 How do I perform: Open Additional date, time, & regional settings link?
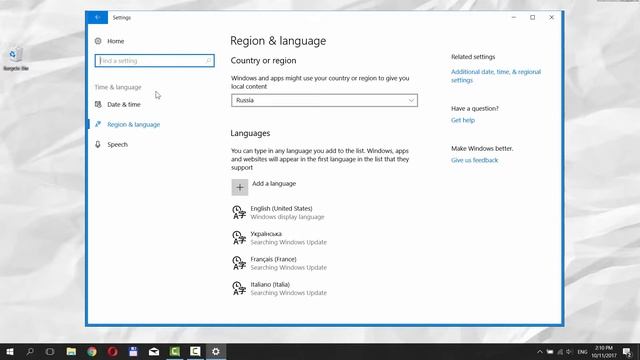496,76
